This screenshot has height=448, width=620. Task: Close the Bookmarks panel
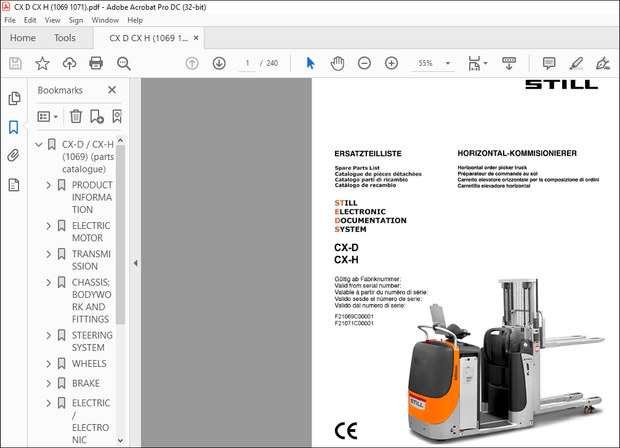click(x=112, y=90)
